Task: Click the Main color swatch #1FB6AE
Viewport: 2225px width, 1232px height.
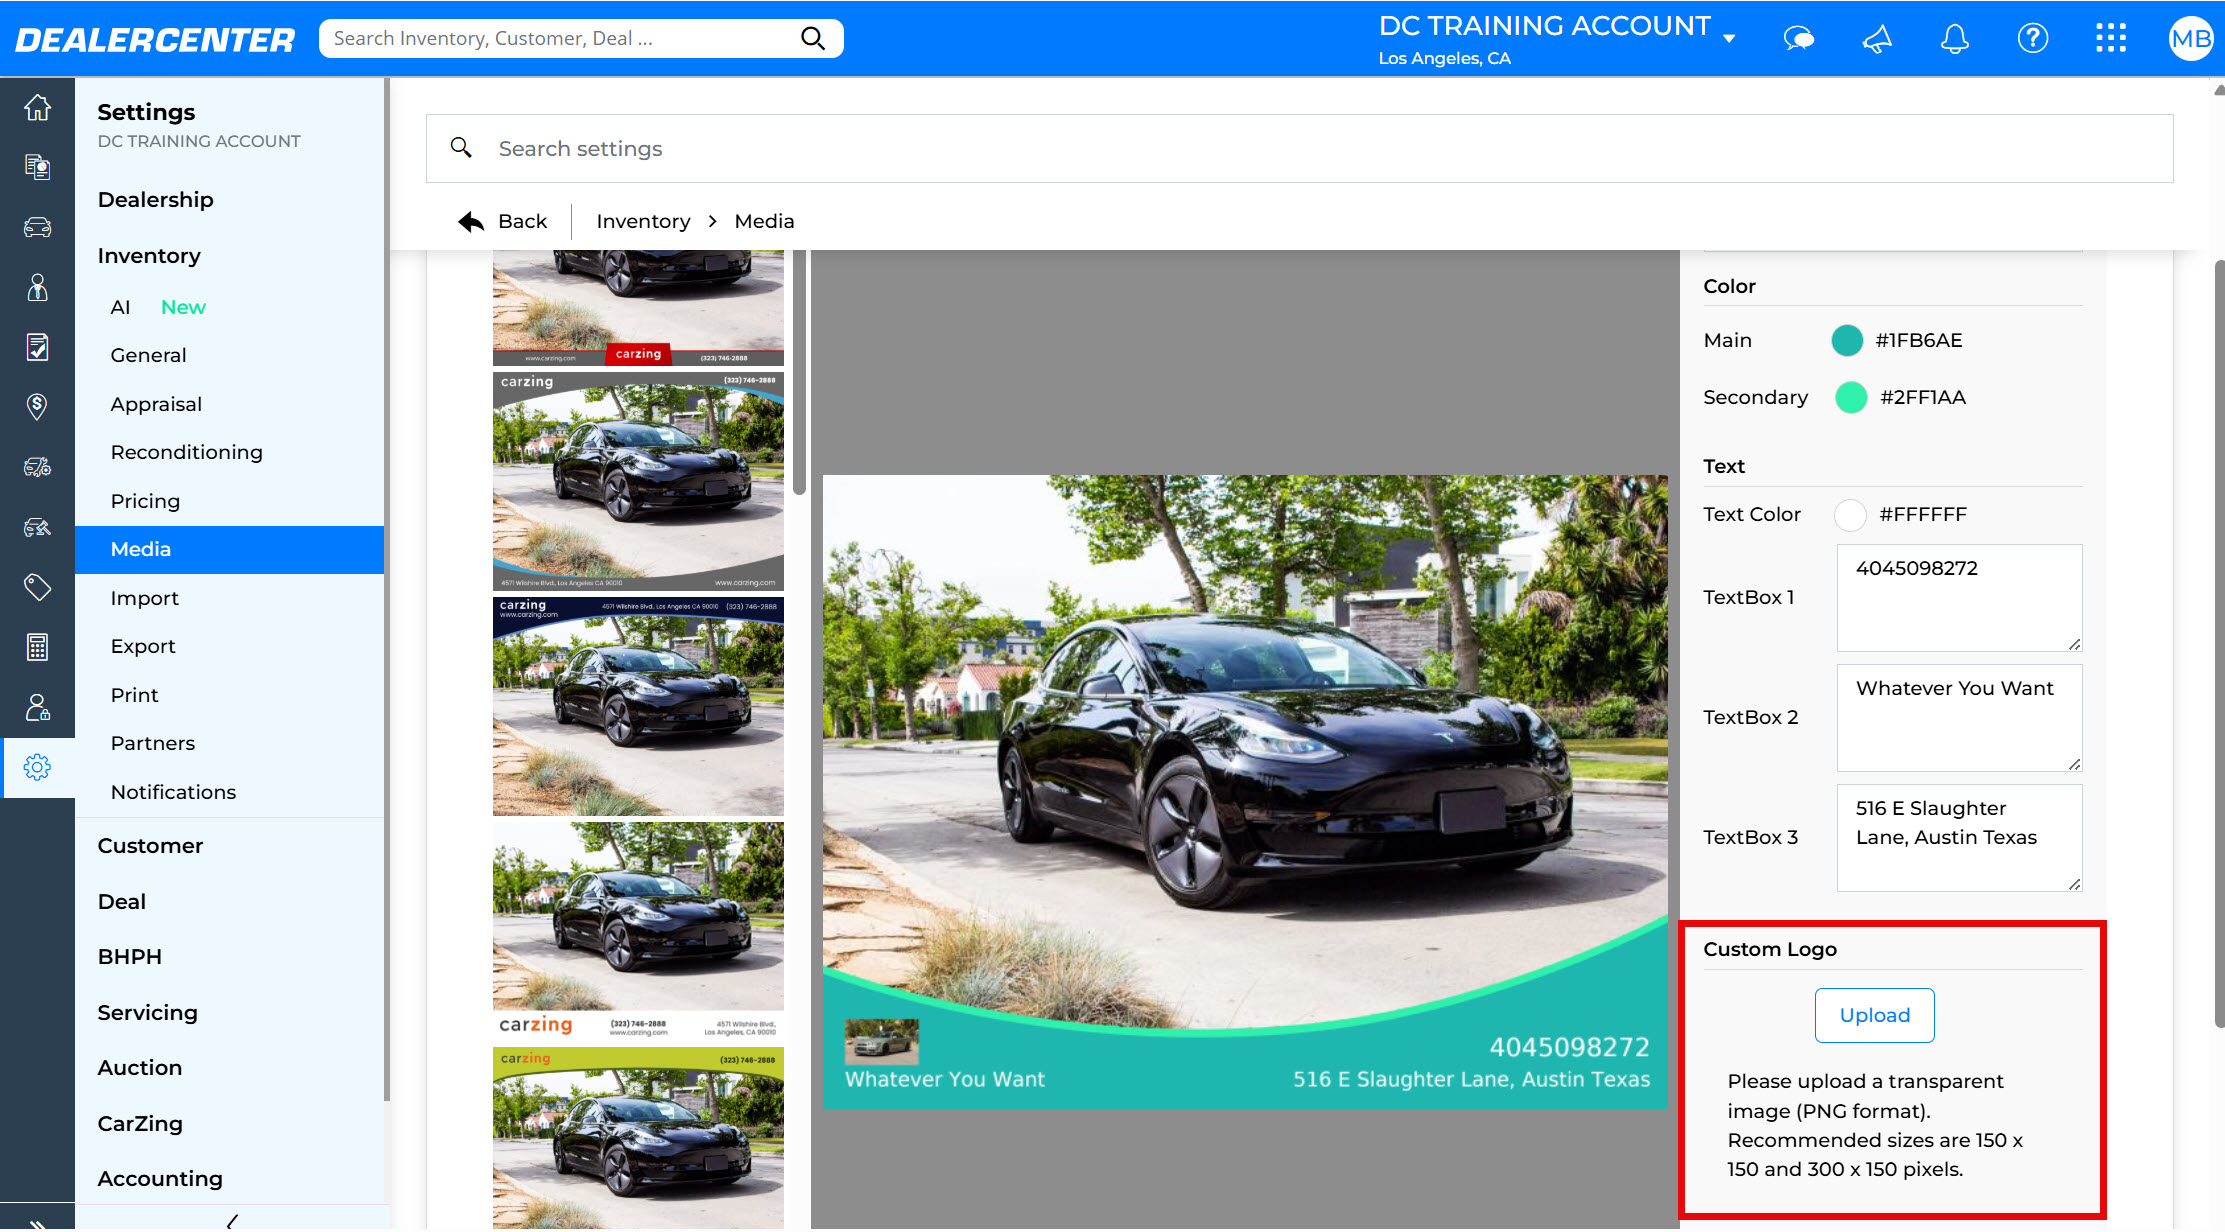Action: click(x=1847, y=340)
